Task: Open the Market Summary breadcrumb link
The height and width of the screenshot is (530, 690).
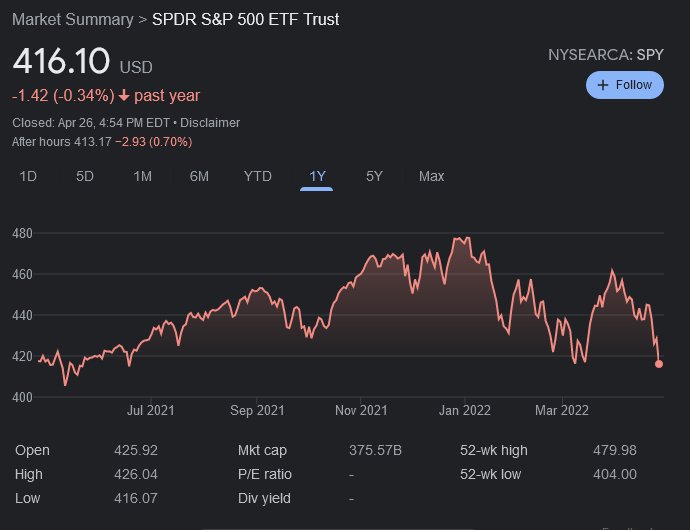Action: [x=73, y=19]
